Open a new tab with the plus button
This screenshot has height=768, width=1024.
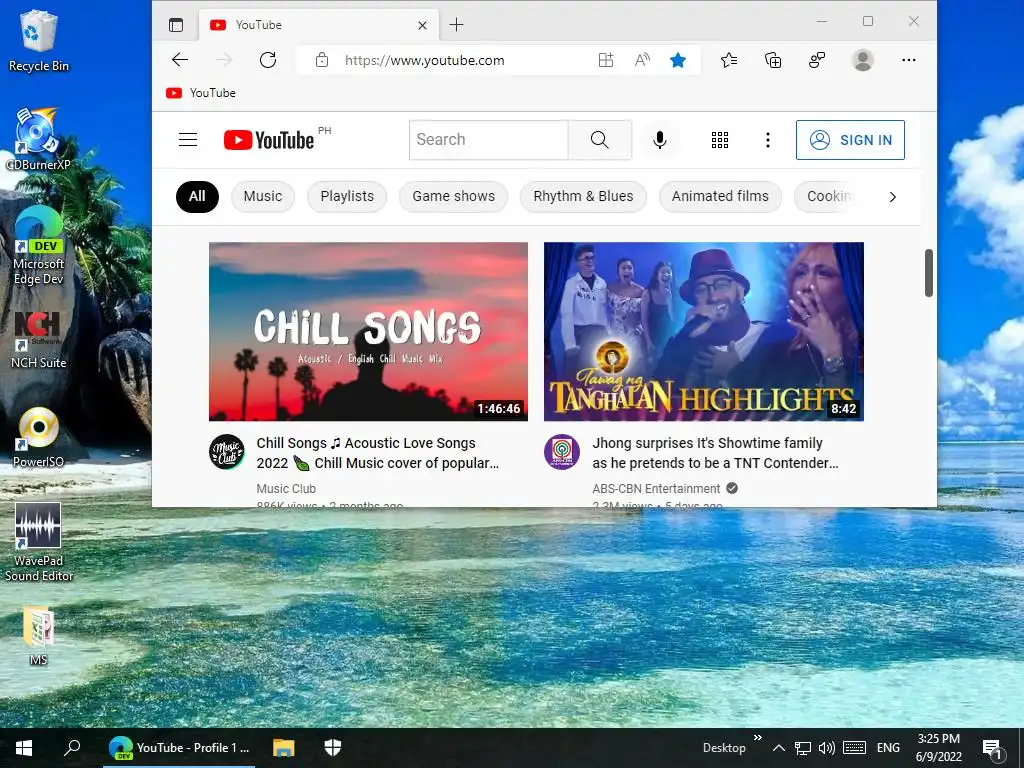click(456, 25)
